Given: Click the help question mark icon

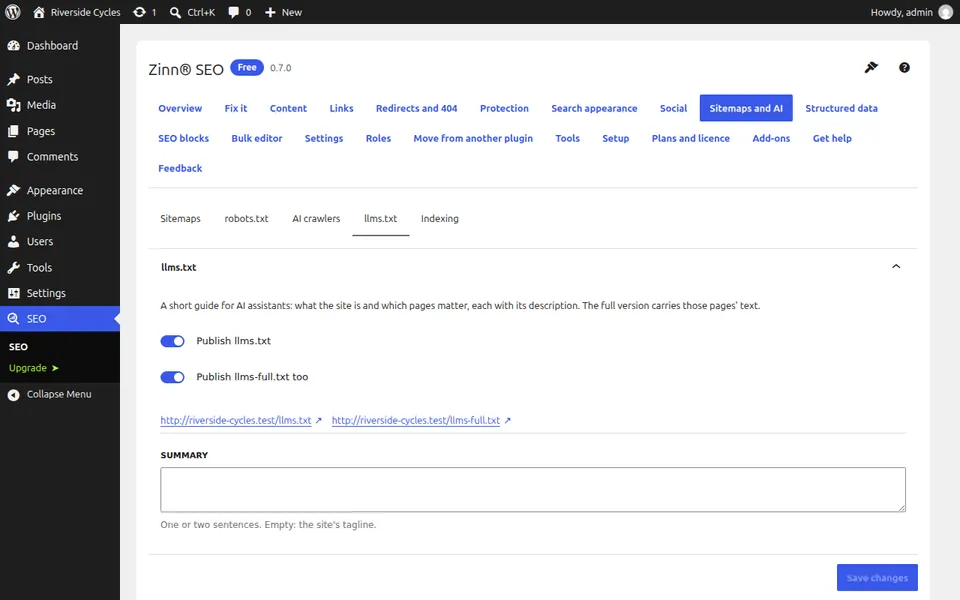Looking at the screenshot, I should [904, 67].
